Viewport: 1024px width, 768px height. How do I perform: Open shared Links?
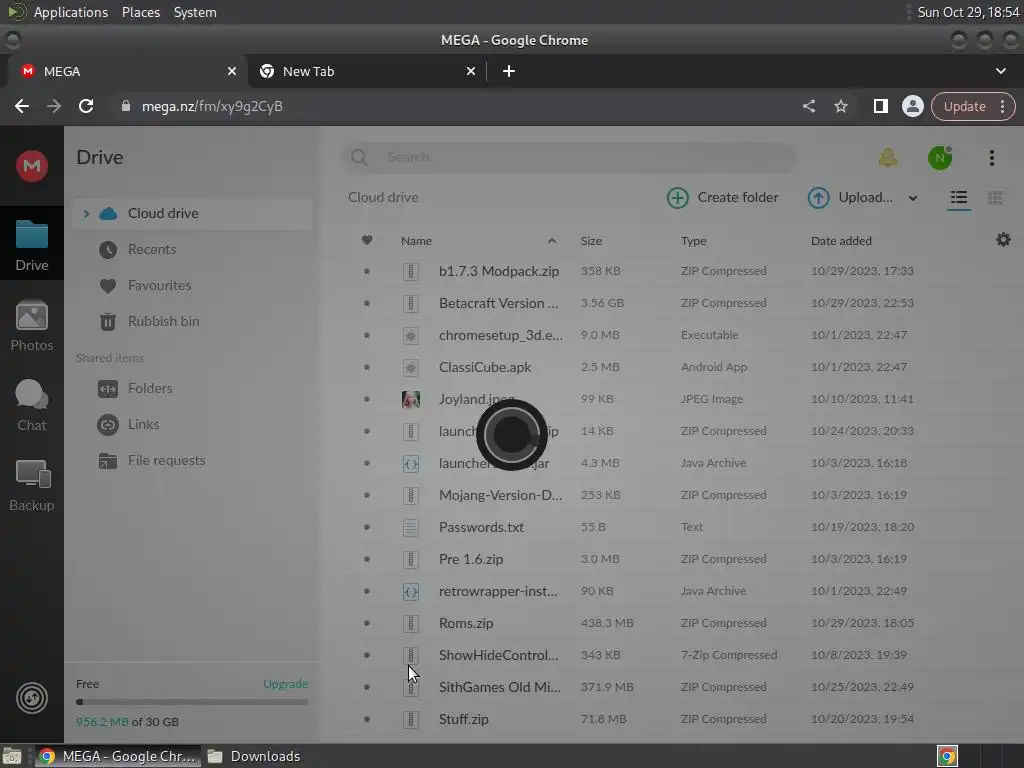pos(144,424)
